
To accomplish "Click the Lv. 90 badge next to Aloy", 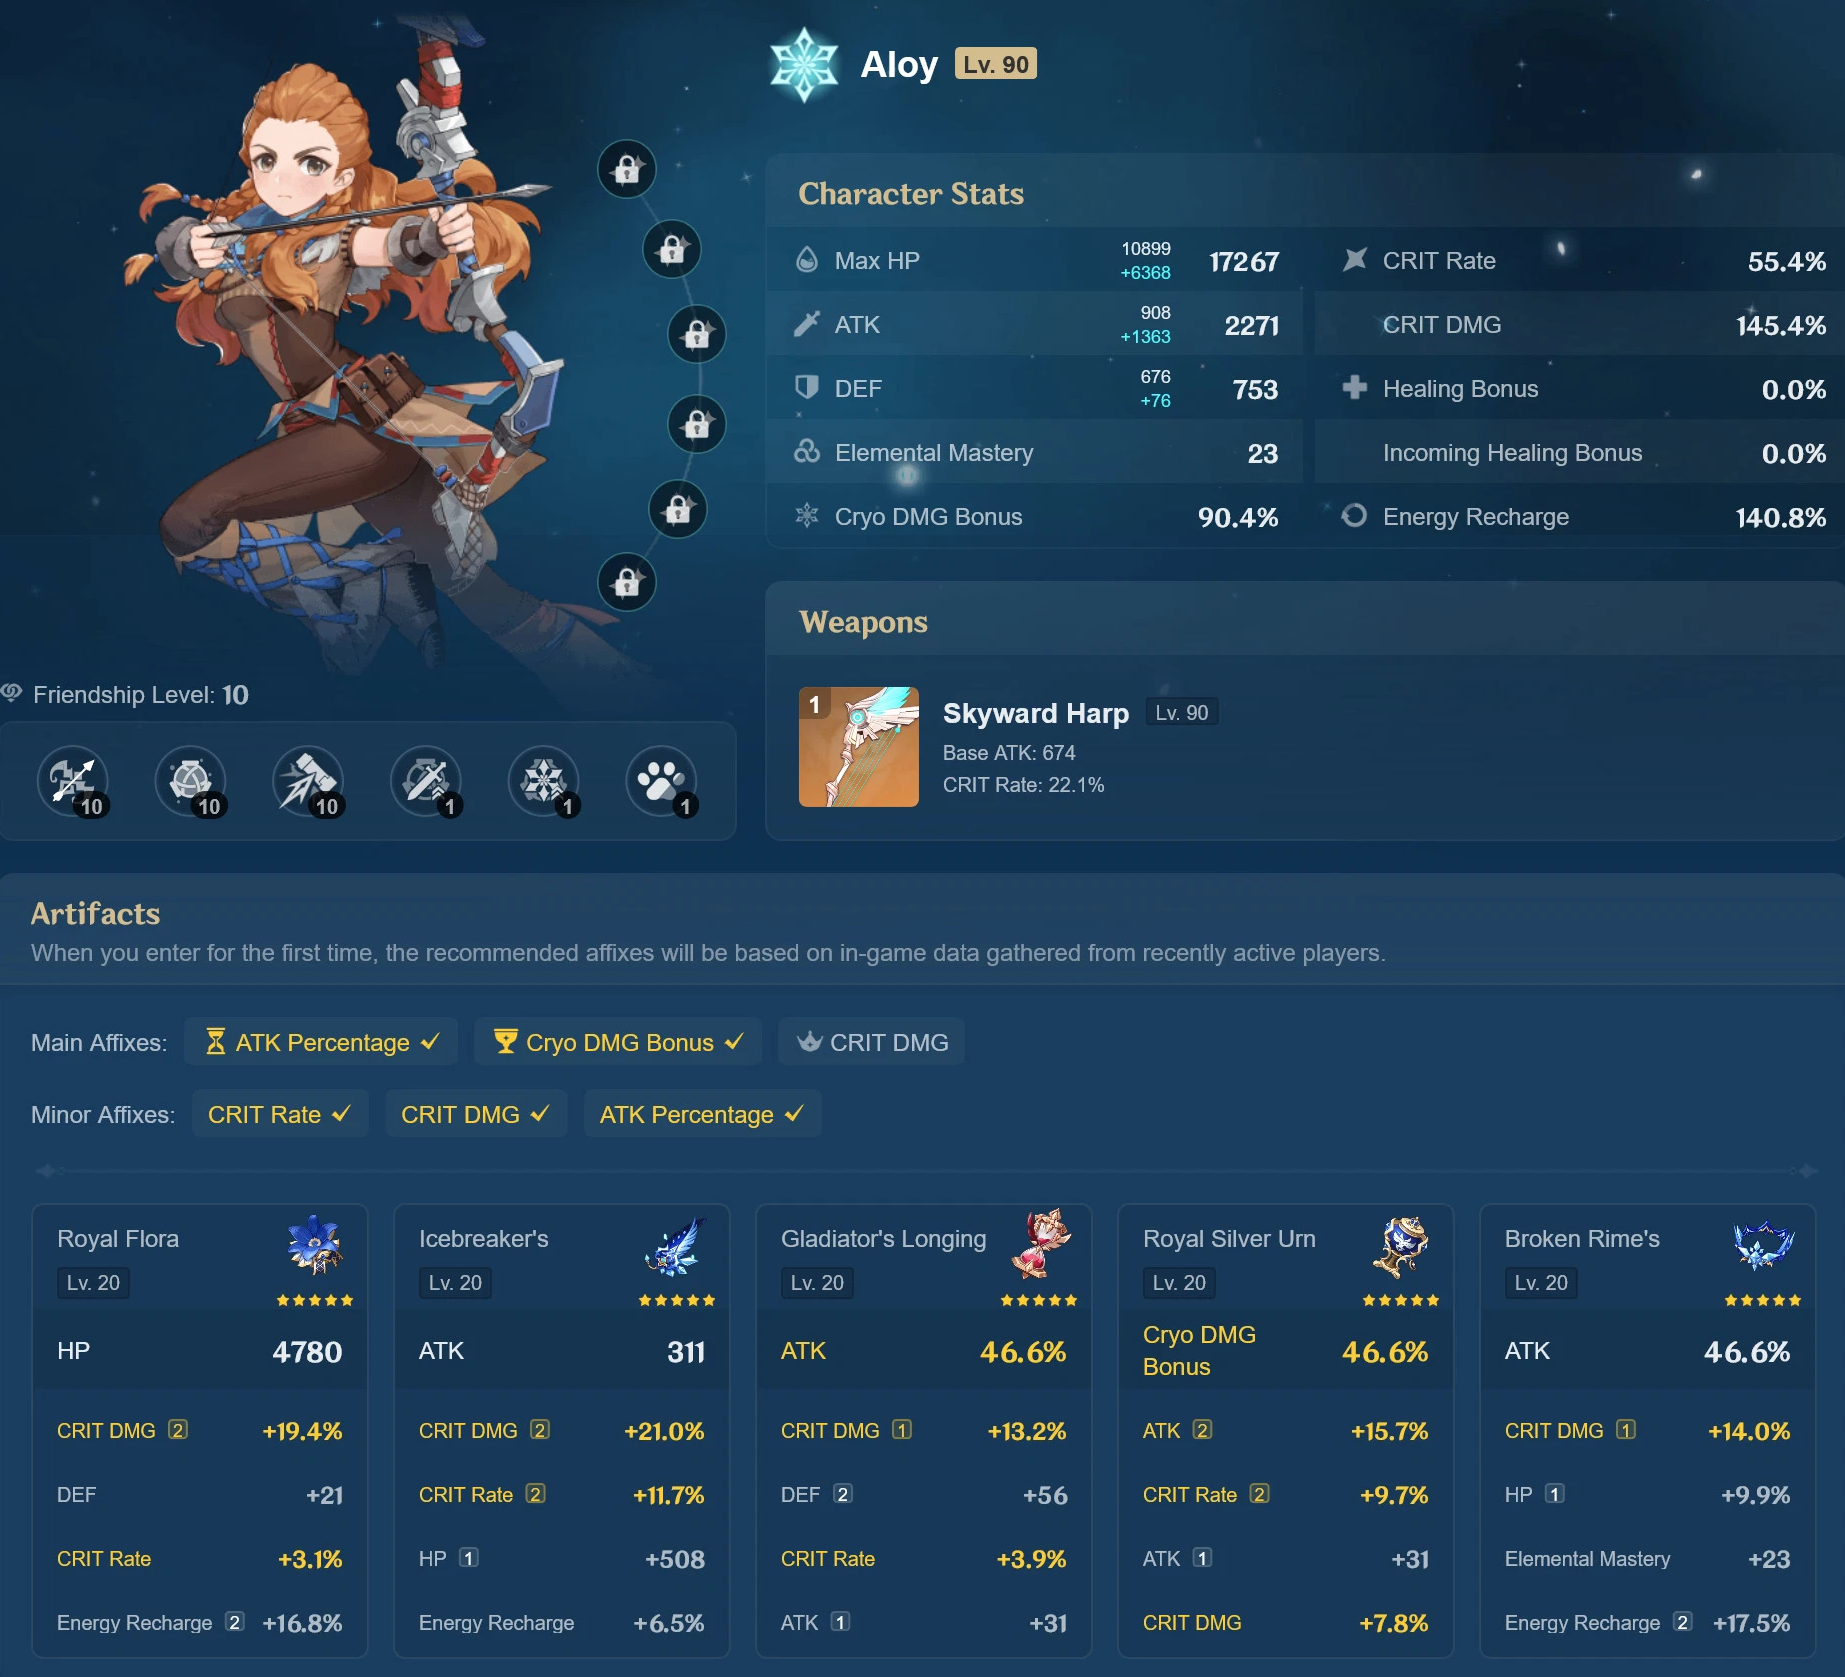I will pyautogui.click(x=996, y=64).
